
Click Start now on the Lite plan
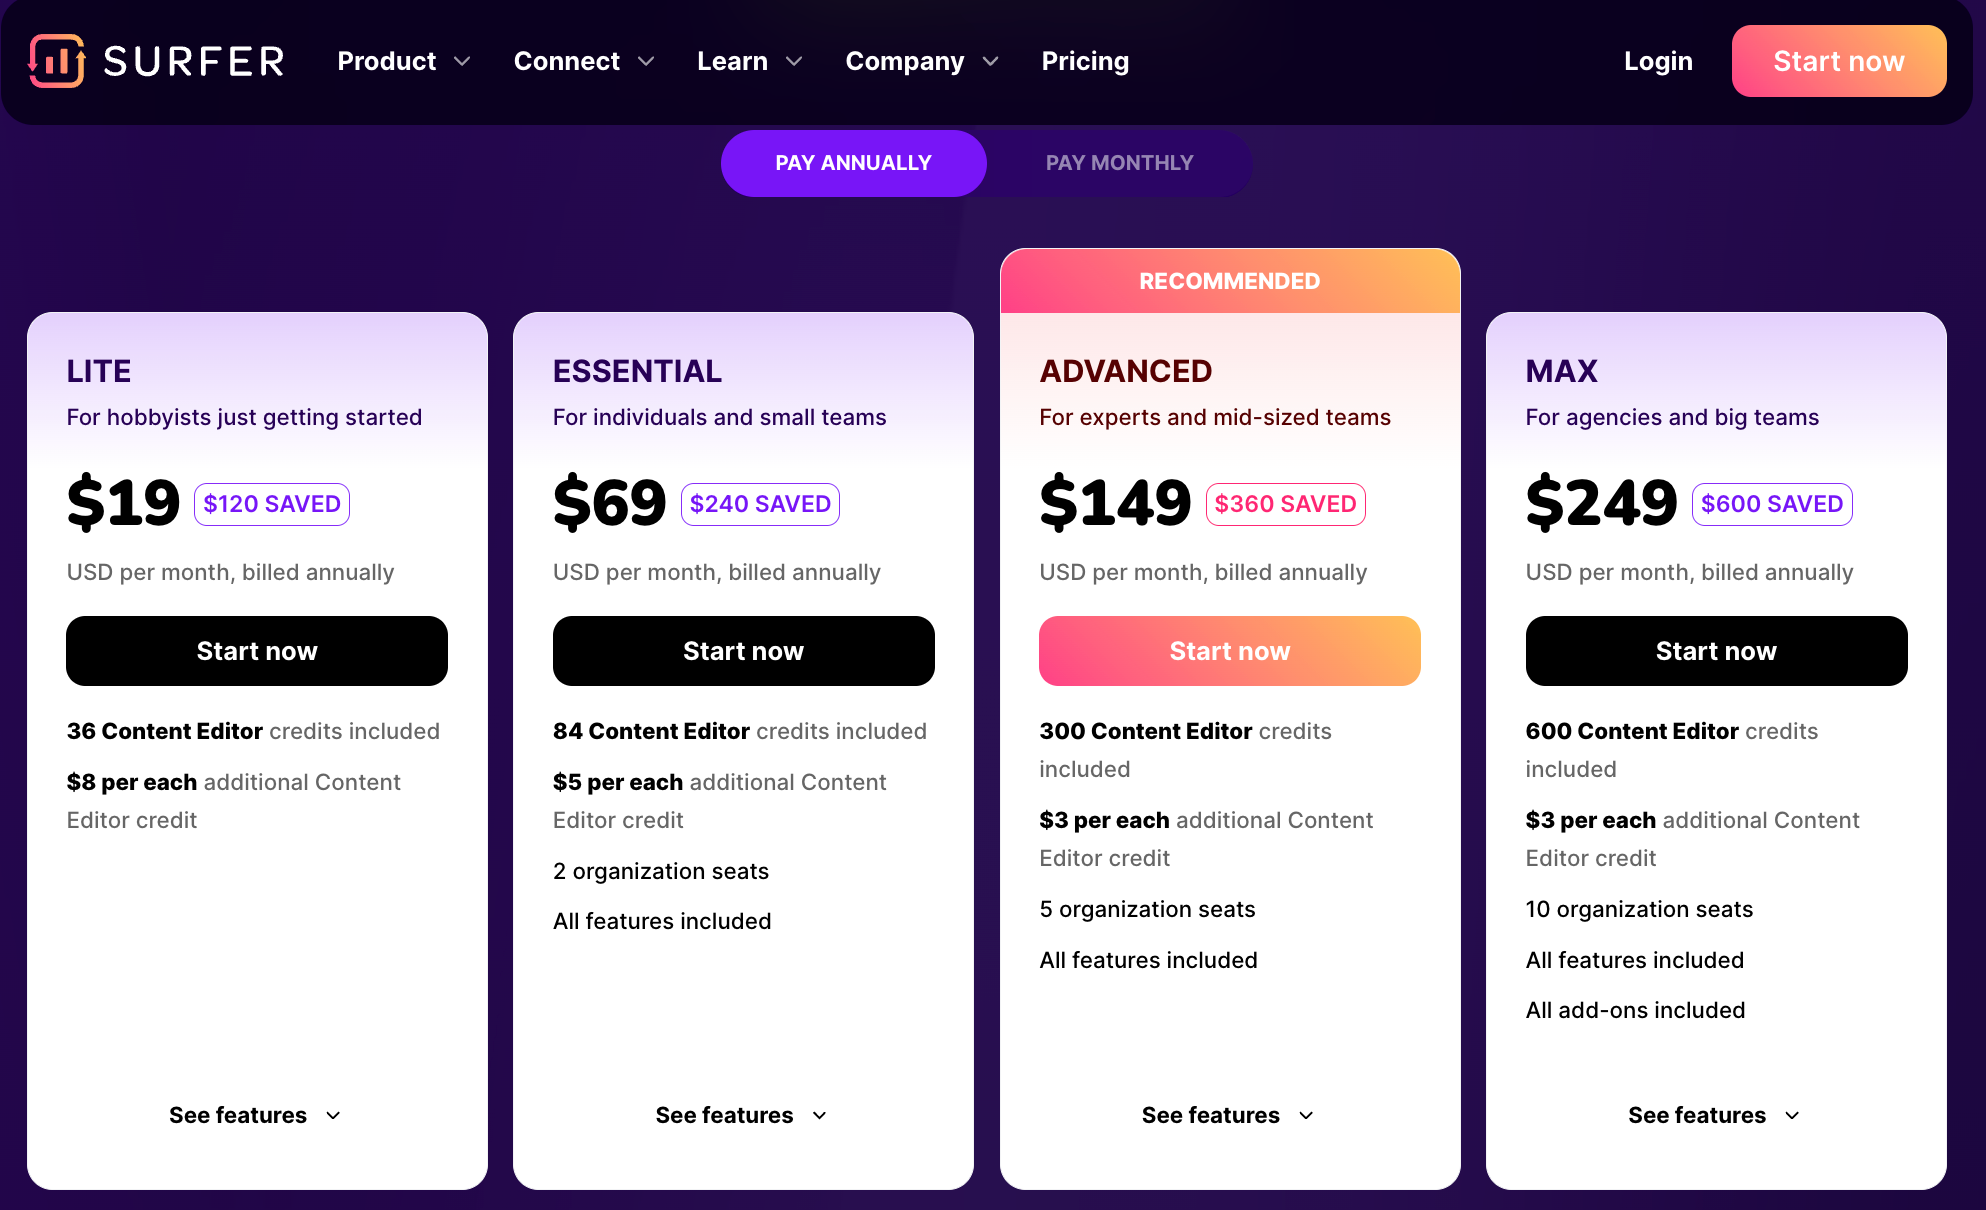256,650
